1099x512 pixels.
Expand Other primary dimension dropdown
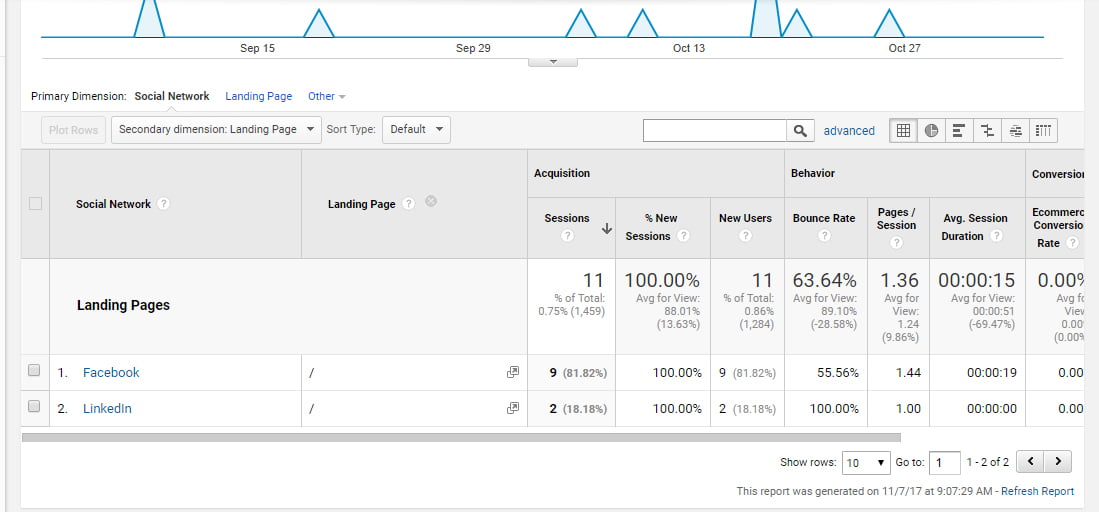(x=327, y=97)
